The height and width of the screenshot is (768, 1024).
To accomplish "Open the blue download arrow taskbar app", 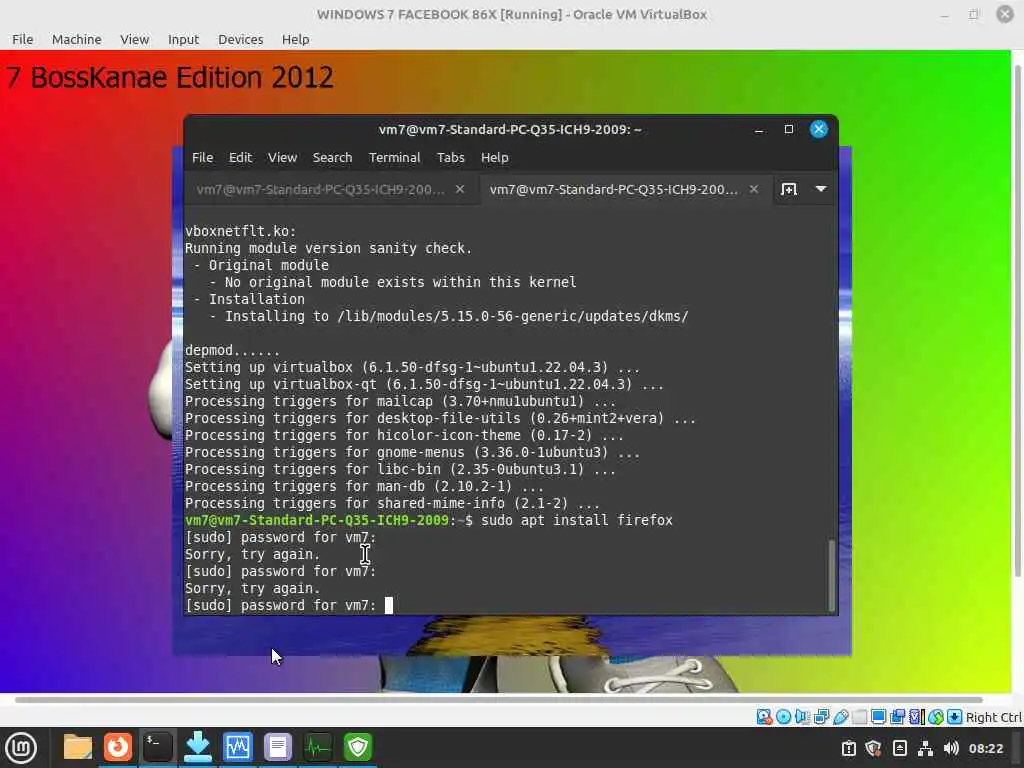I will tap(198, 747).
